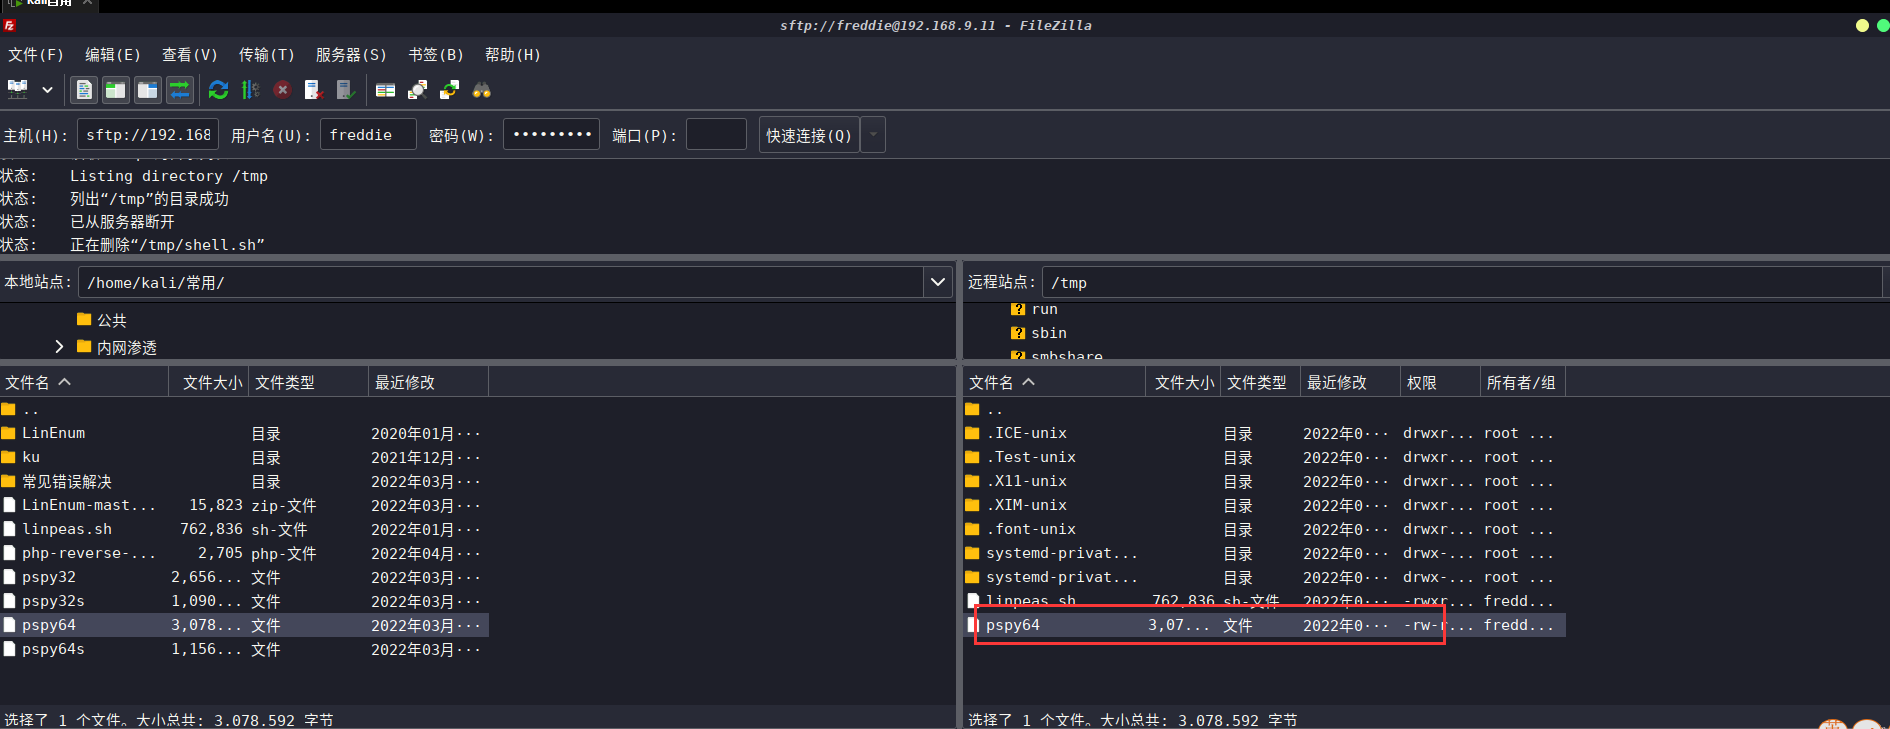
Task: Toggle the transfer queue display
Action: (180, 90)
